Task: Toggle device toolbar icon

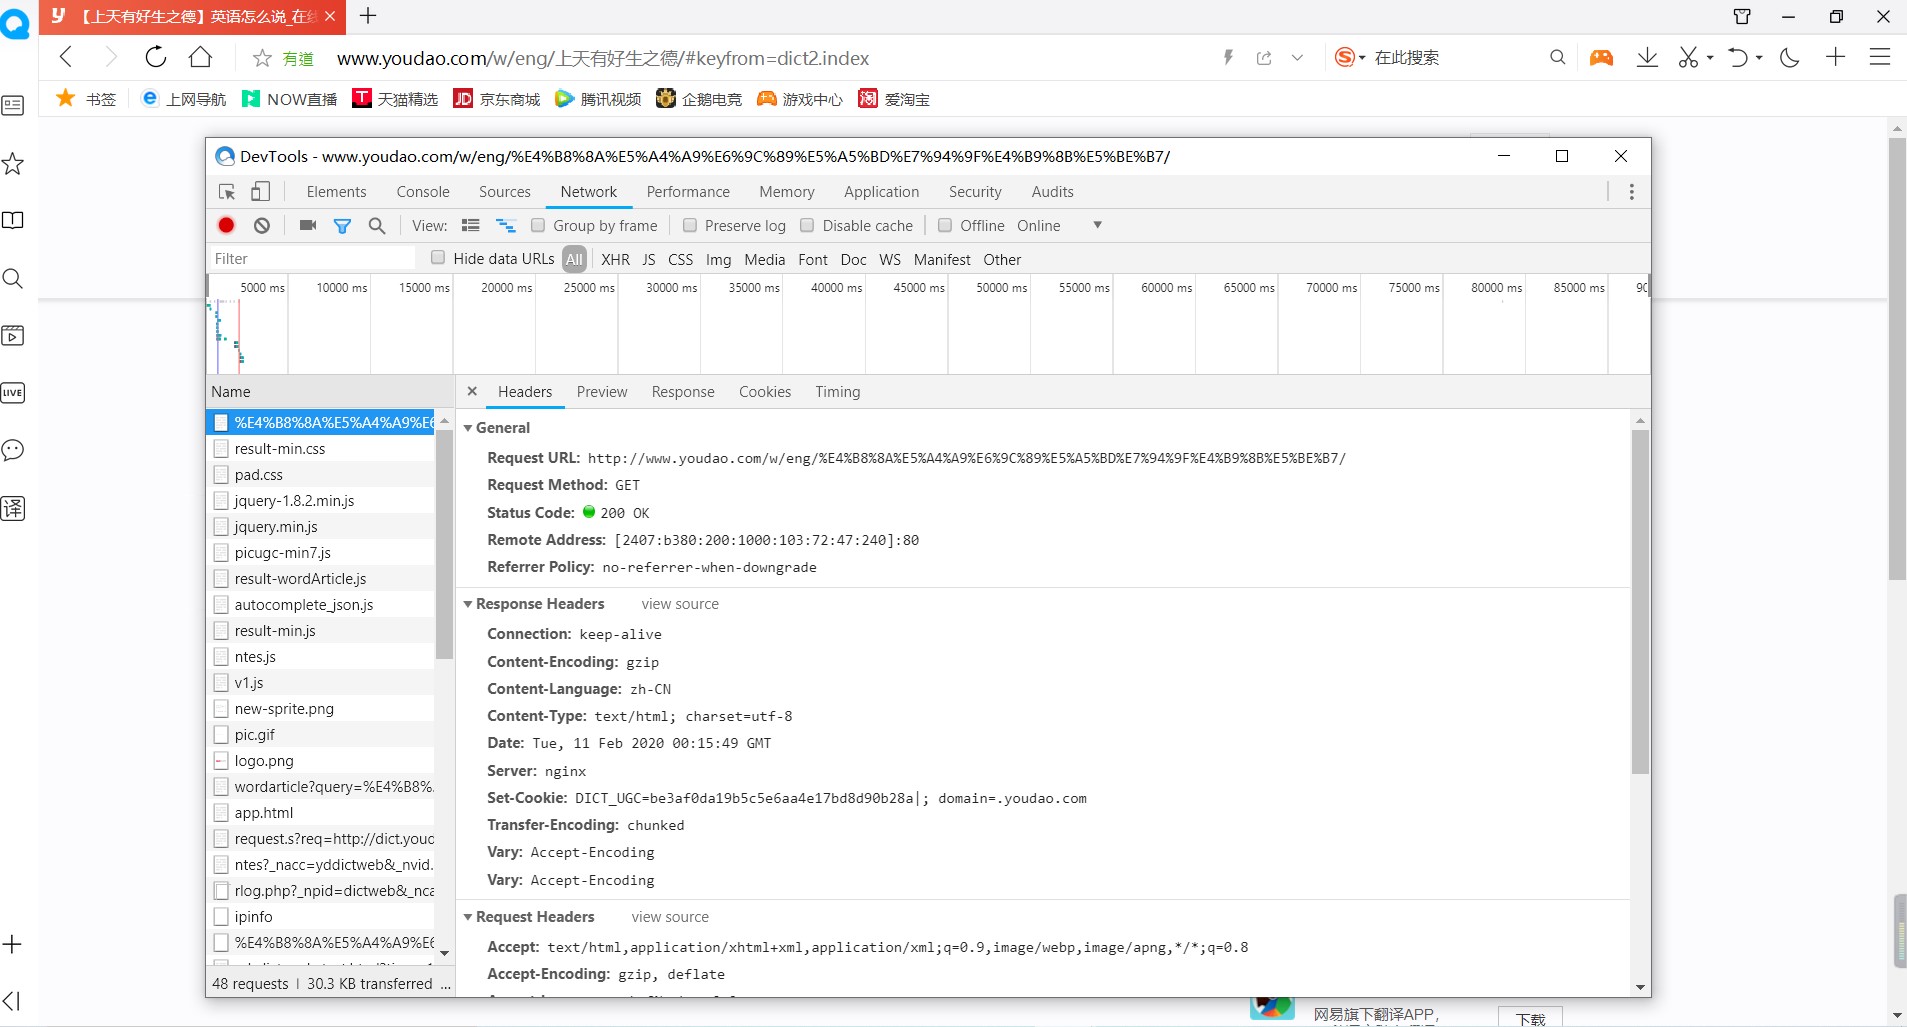Action: [x=260, y=191]
